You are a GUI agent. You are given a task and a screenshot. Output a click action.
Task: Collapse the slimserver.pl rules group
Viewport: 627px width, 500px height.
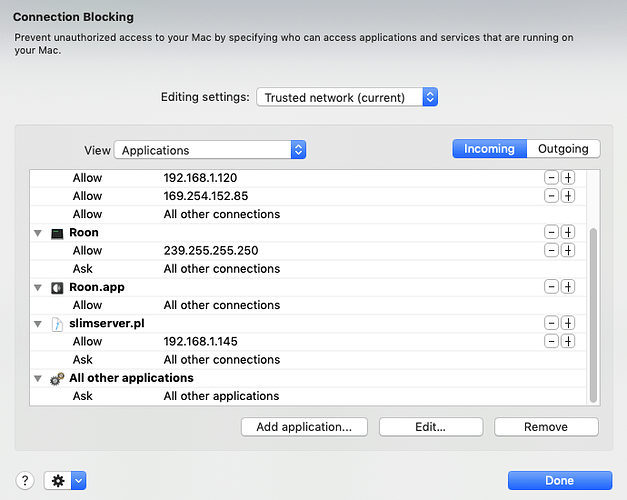pyautogui.click(x=38, y=324)
